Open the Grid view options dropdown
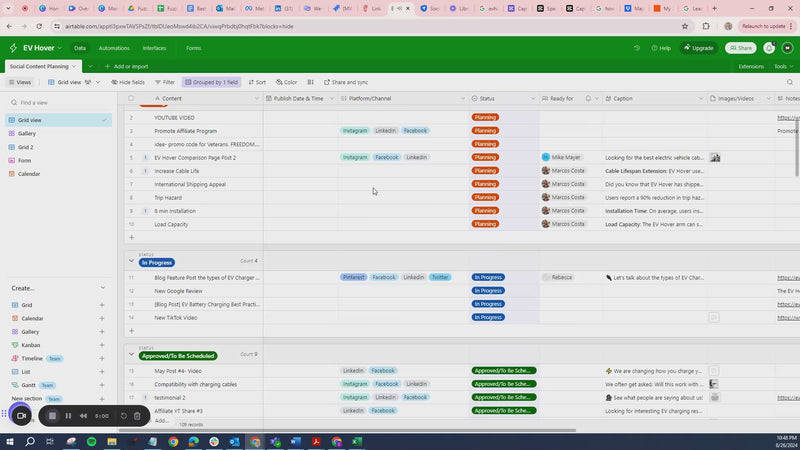Screen dimensions: 800x450 tap(98, 82)
